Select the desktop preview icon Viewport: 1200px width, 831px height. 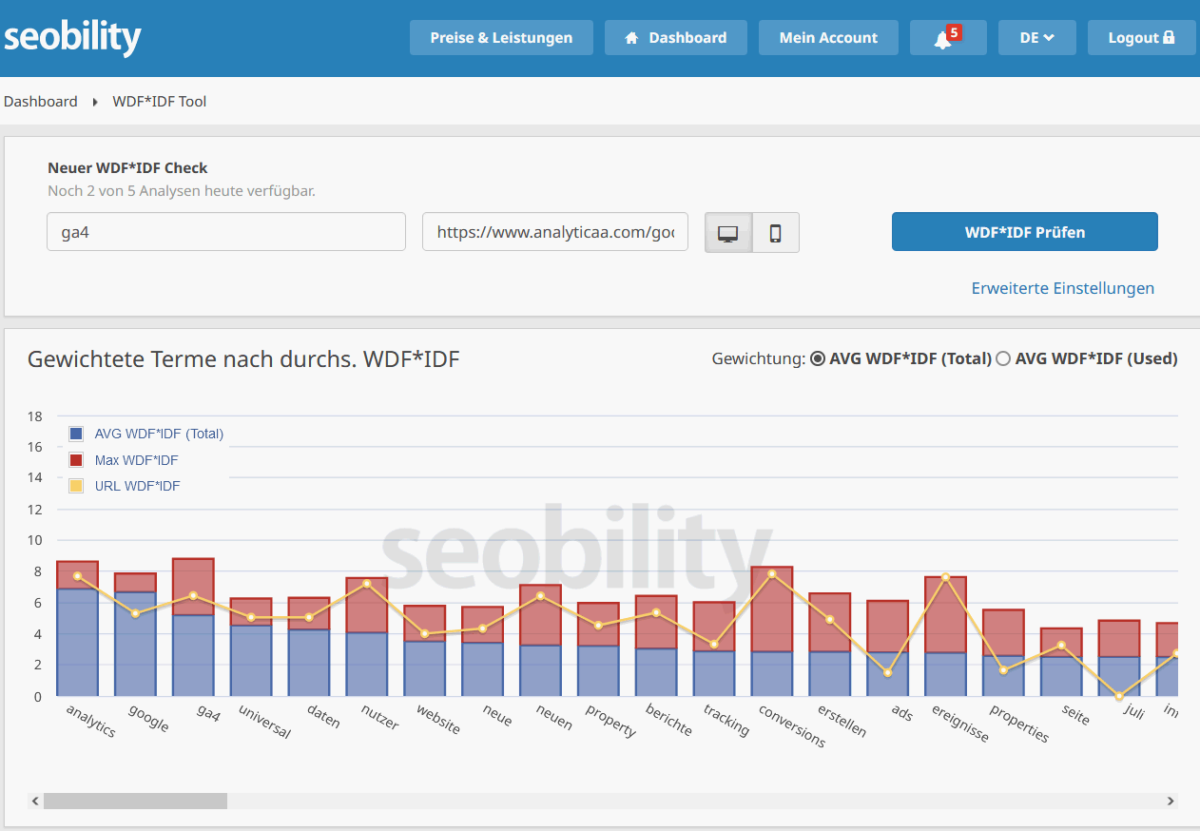(x=728, y=232)
